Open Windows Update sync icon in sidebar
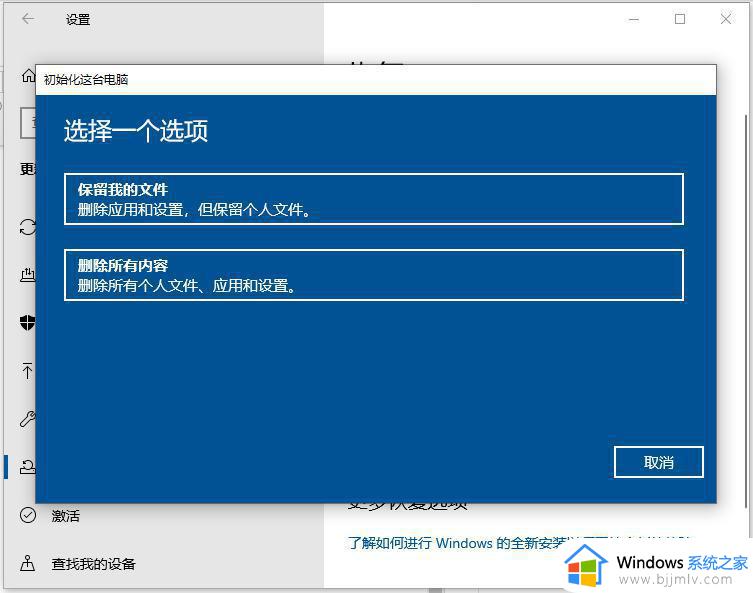The height and width of the screenshot is (593, 753). [x=27, y=227]
